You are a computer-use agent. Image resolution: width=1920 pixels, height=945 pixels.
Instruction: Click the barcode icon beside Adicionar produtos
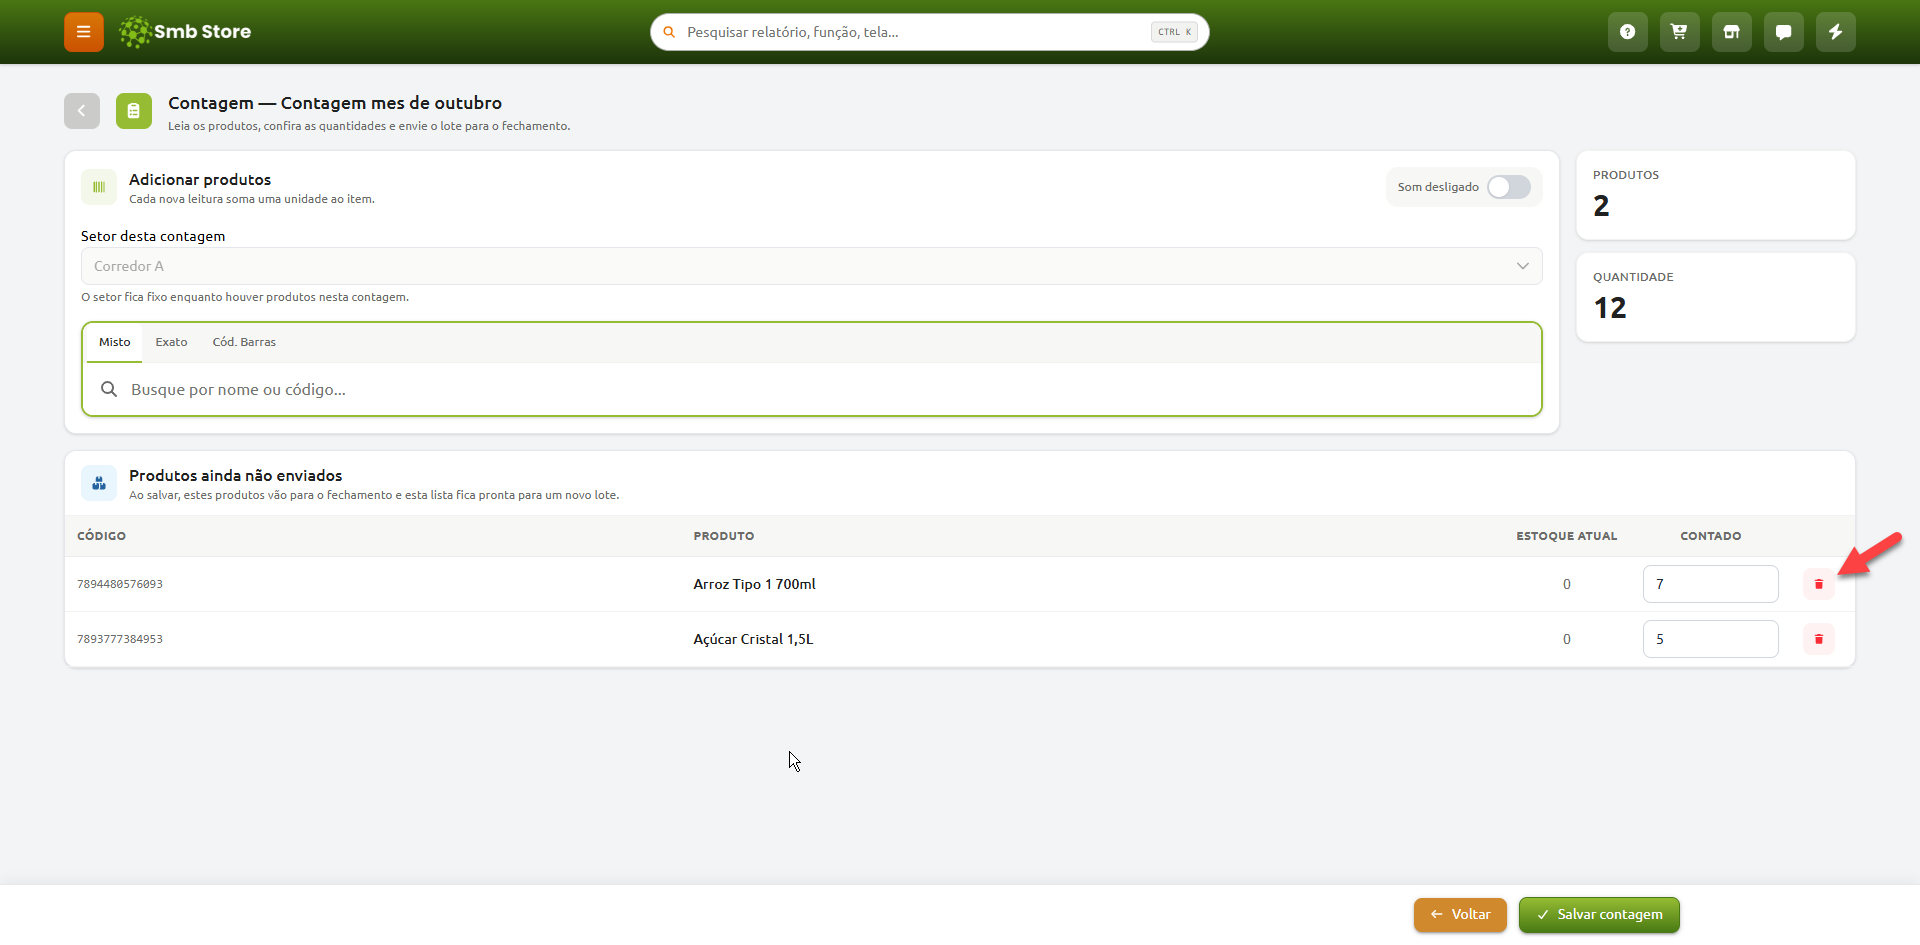pyautogui.click(x=99, y=187)
